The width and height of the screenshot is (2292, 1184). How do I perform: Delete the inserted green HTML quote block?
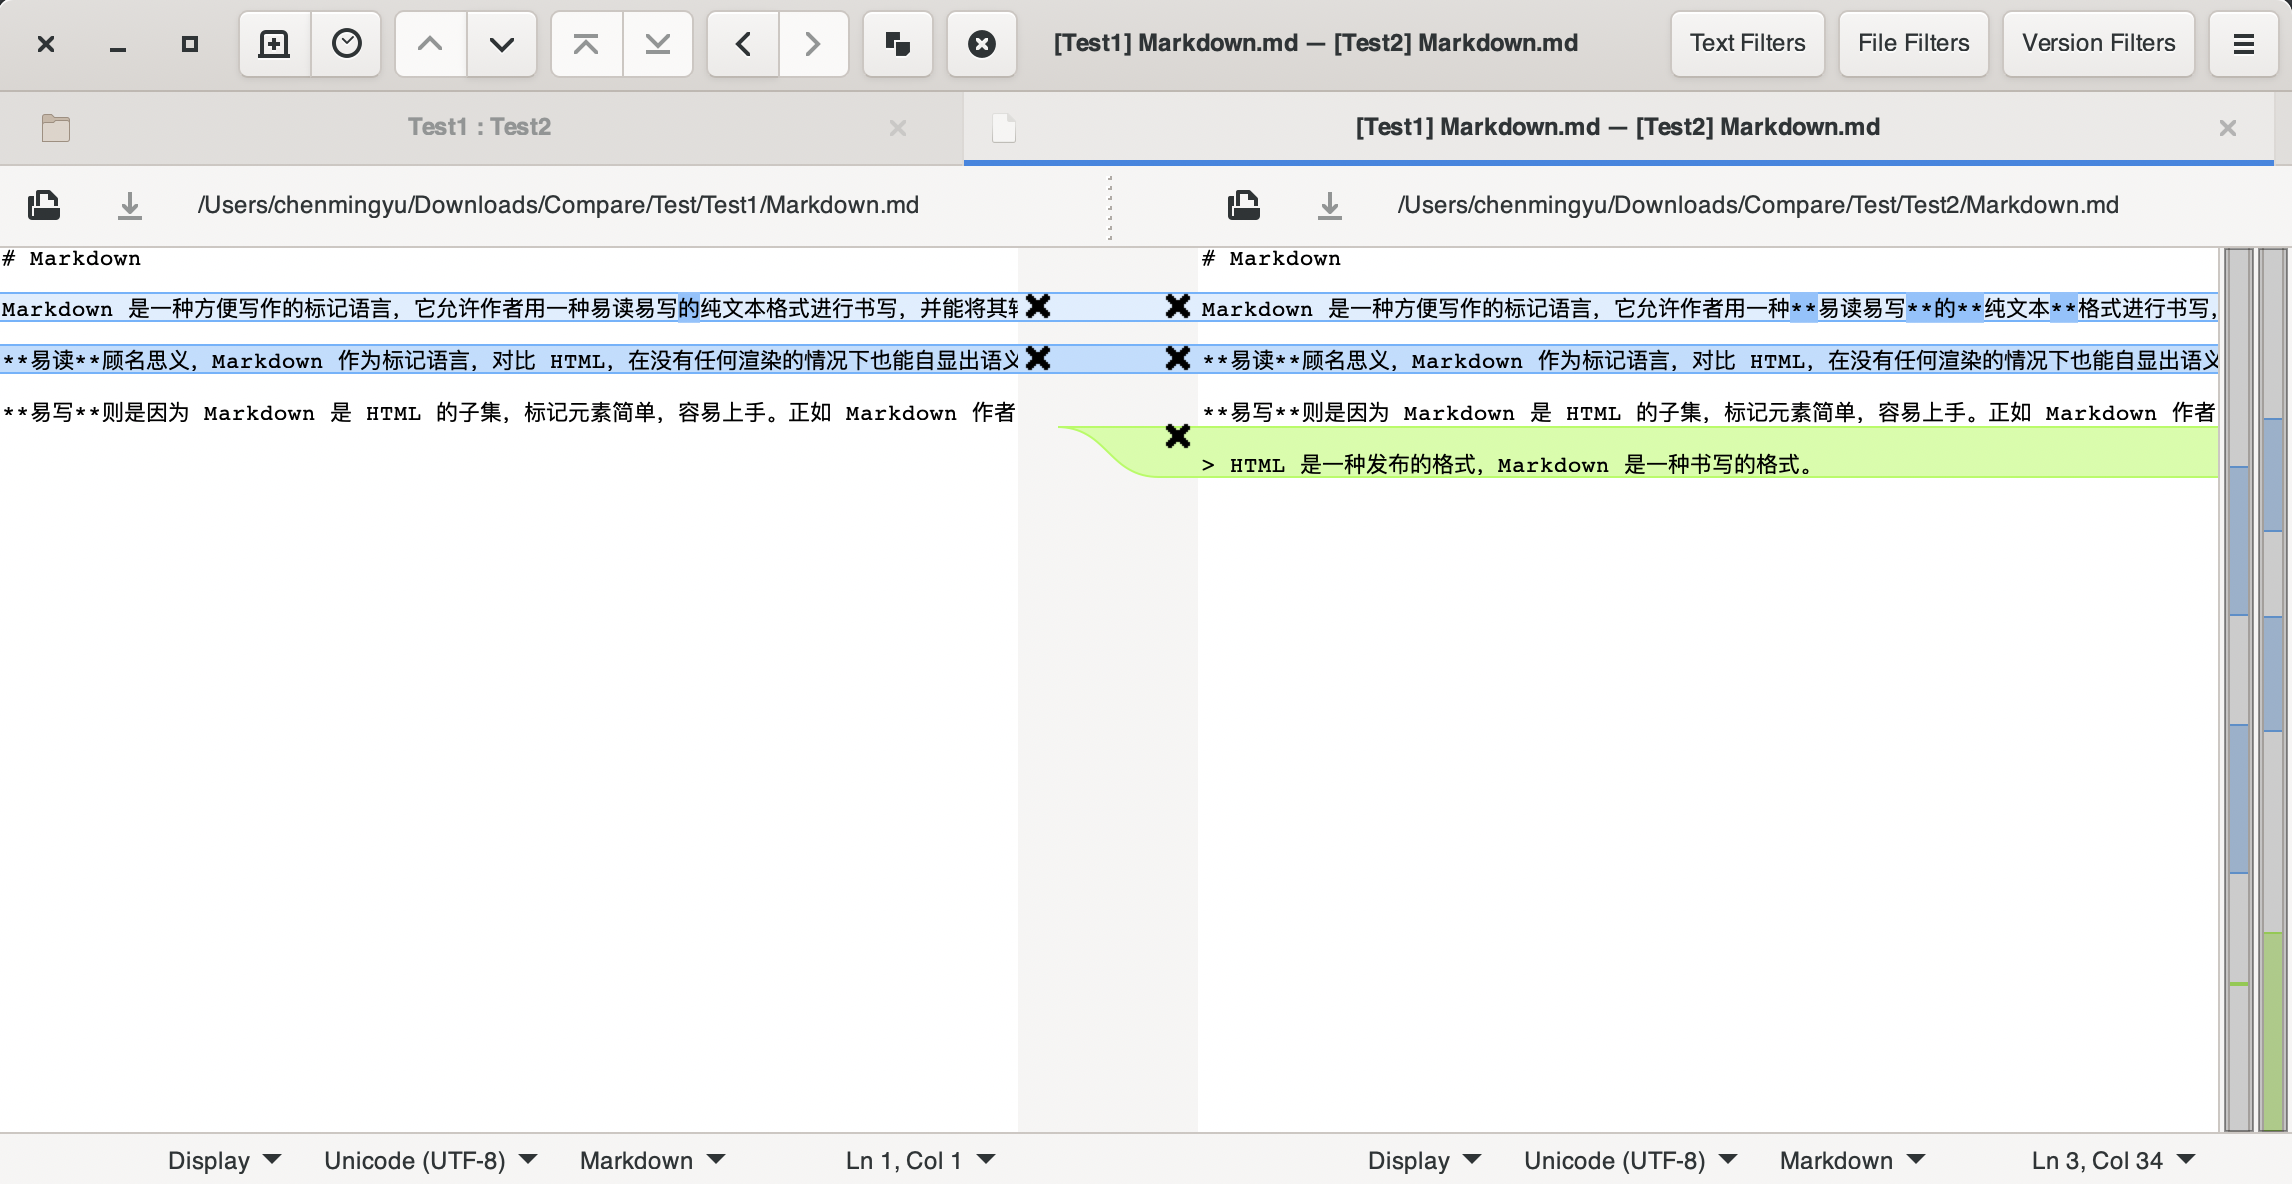[1178, 436]
